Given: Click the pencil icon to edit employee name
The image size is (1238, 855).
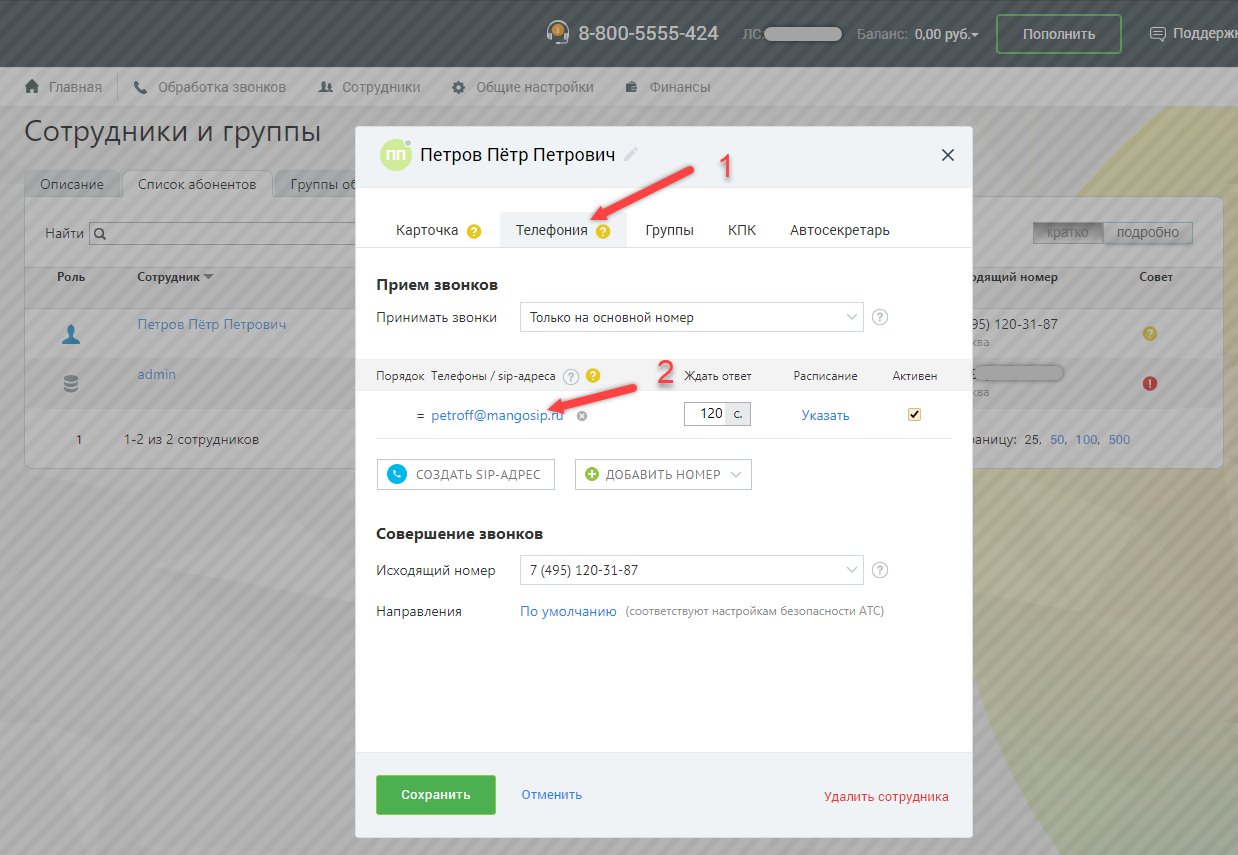Looking at the screenshot, I should [x=630, y=155].
